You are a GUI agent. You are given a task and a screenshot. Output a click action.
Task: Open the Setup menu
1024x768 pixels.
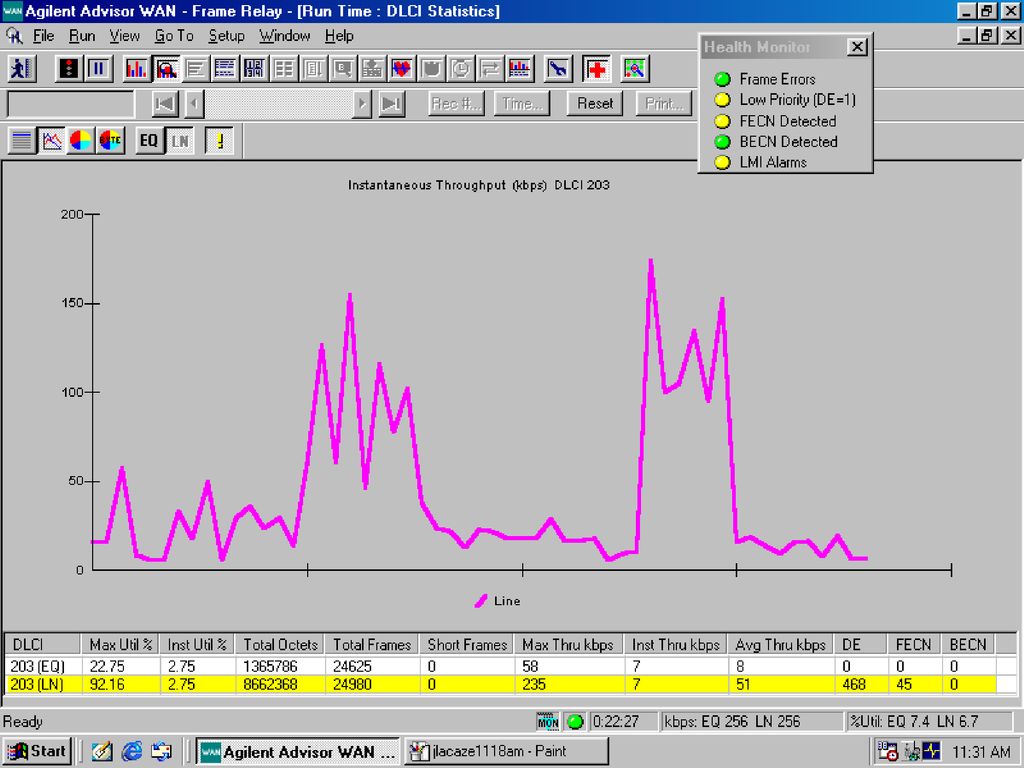coord(226,36)
